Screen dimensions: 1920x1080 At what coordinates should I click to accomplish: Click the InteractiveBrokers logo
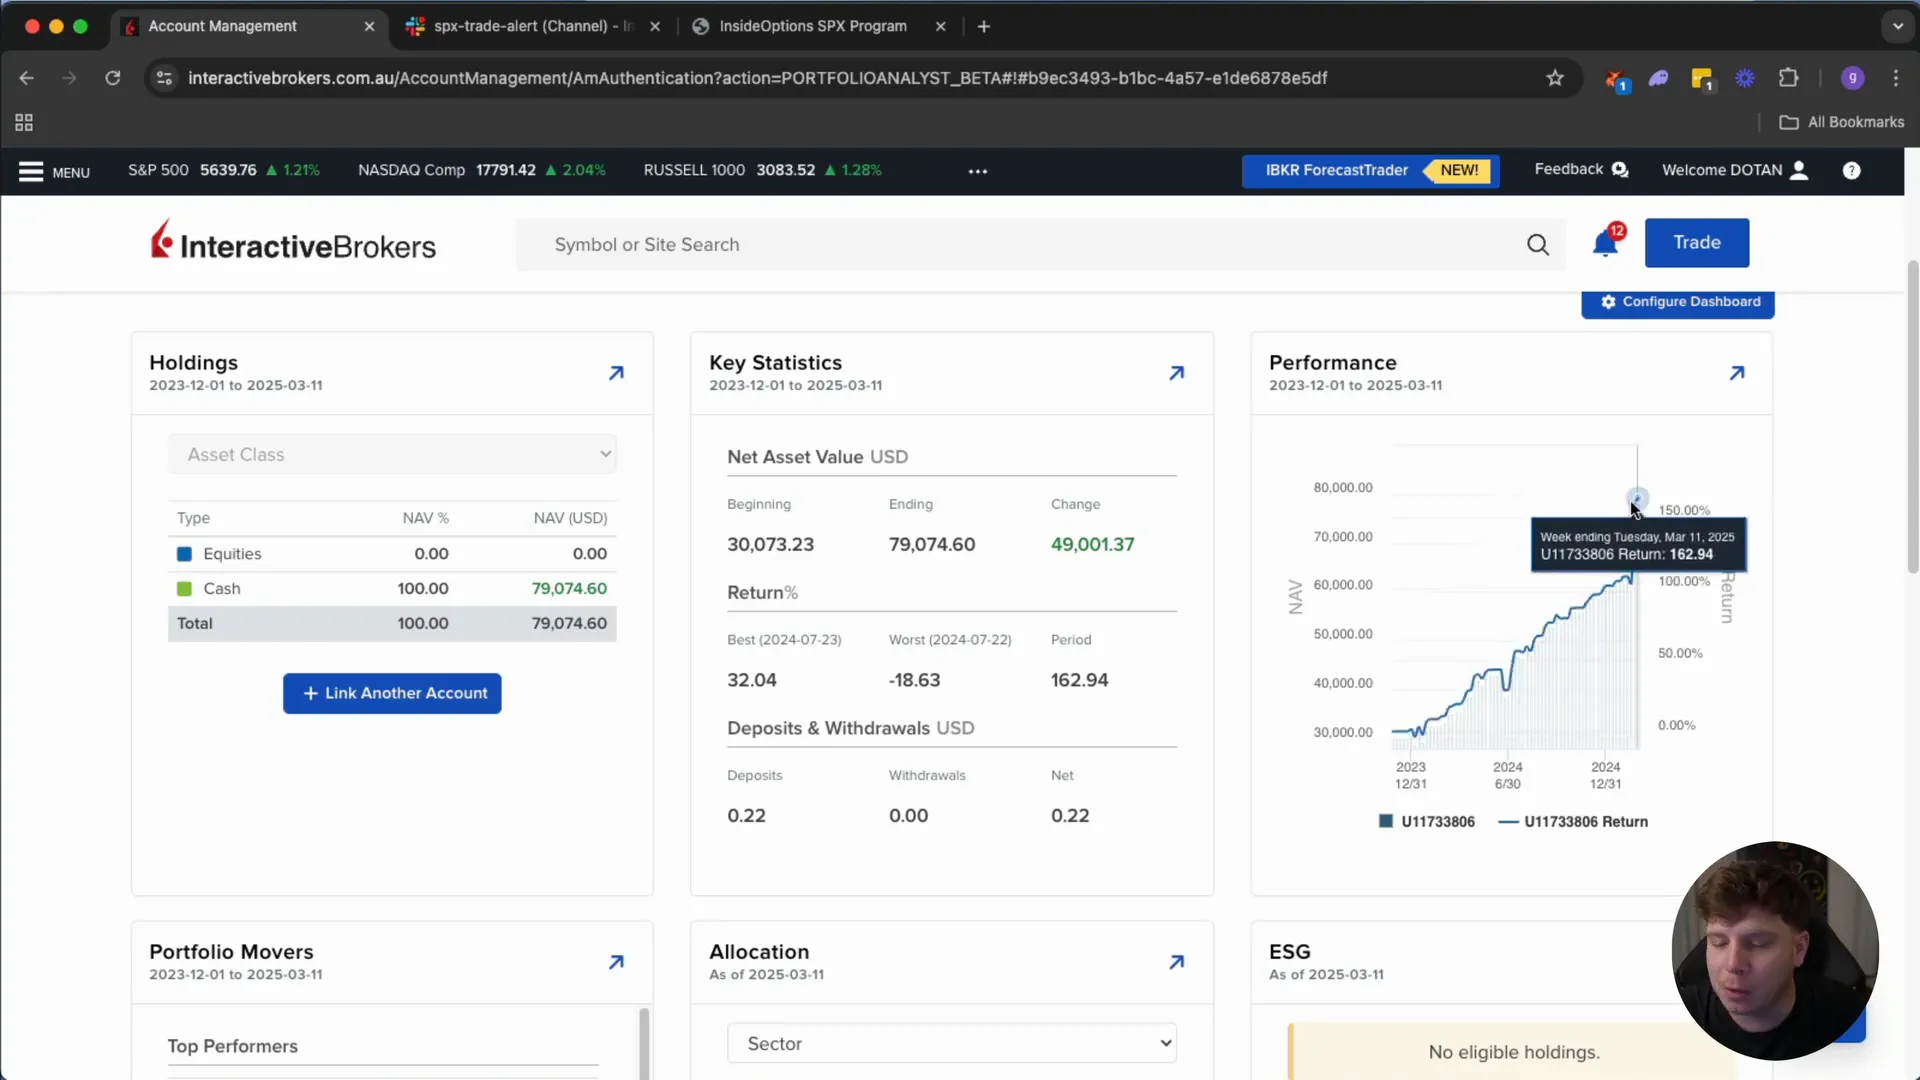click(x=293, y=241)
